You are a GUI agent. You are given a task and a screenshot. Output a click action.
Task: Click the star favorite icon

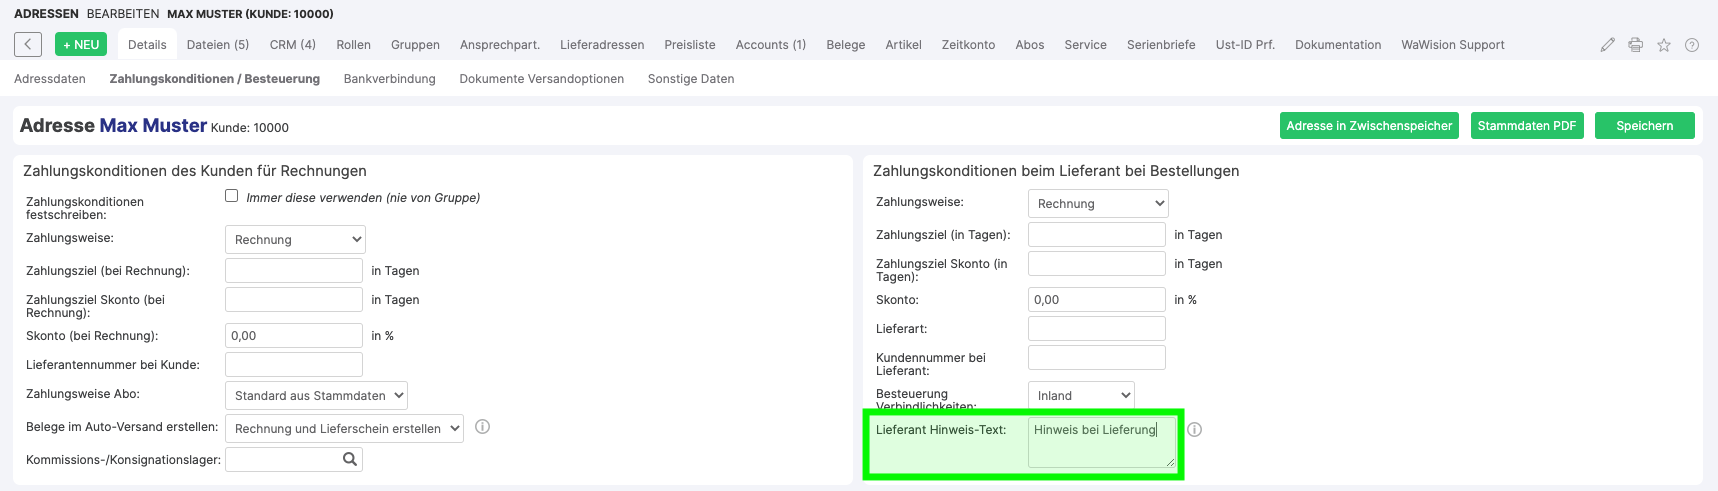click(1663, 45)
